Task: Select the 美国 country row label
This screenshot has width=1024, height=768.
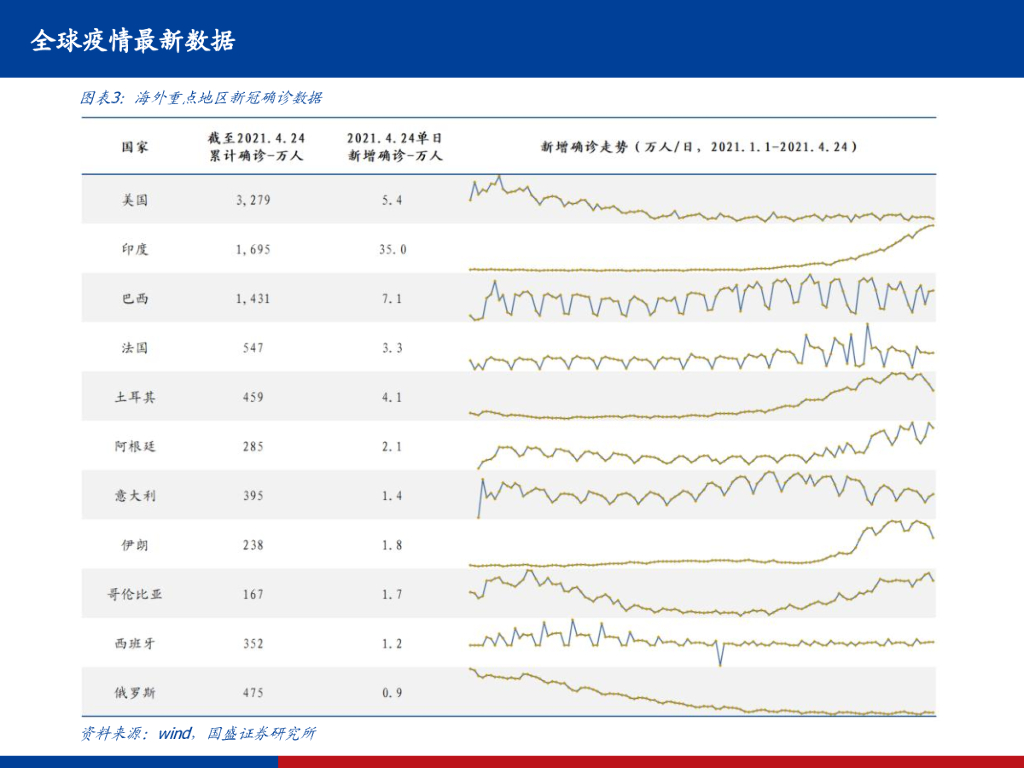Action: 135,200
